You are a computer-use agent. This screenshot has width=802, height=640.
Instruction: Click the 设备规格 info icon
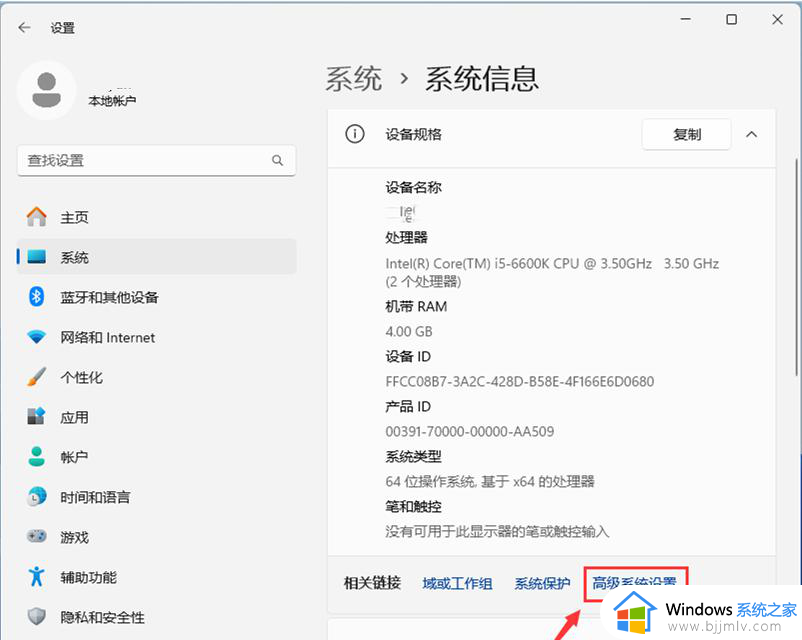[x=355, y=134]
